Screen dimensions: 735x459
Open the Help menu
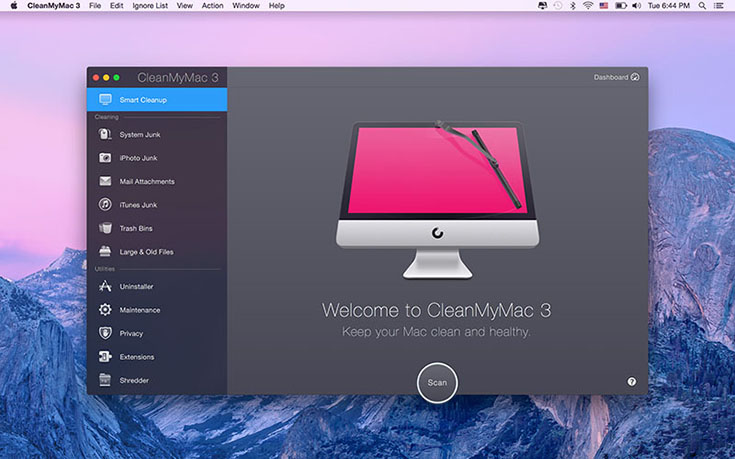[x=277, y=6]
